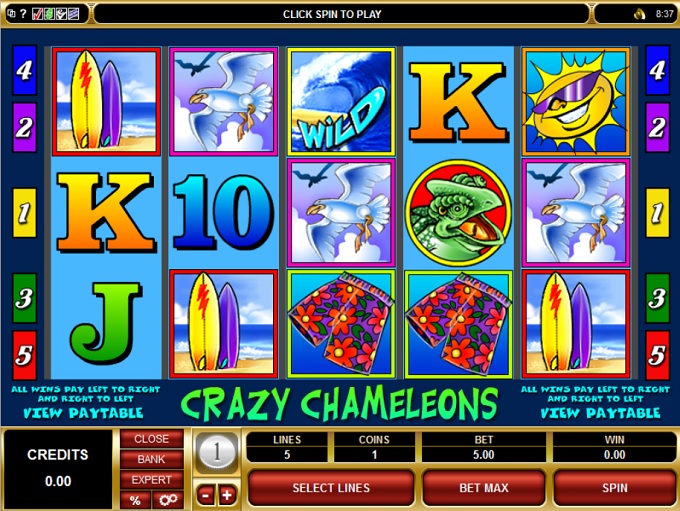Switch to Expert mode
680x511 pixels.
click(x=151, y=480)
